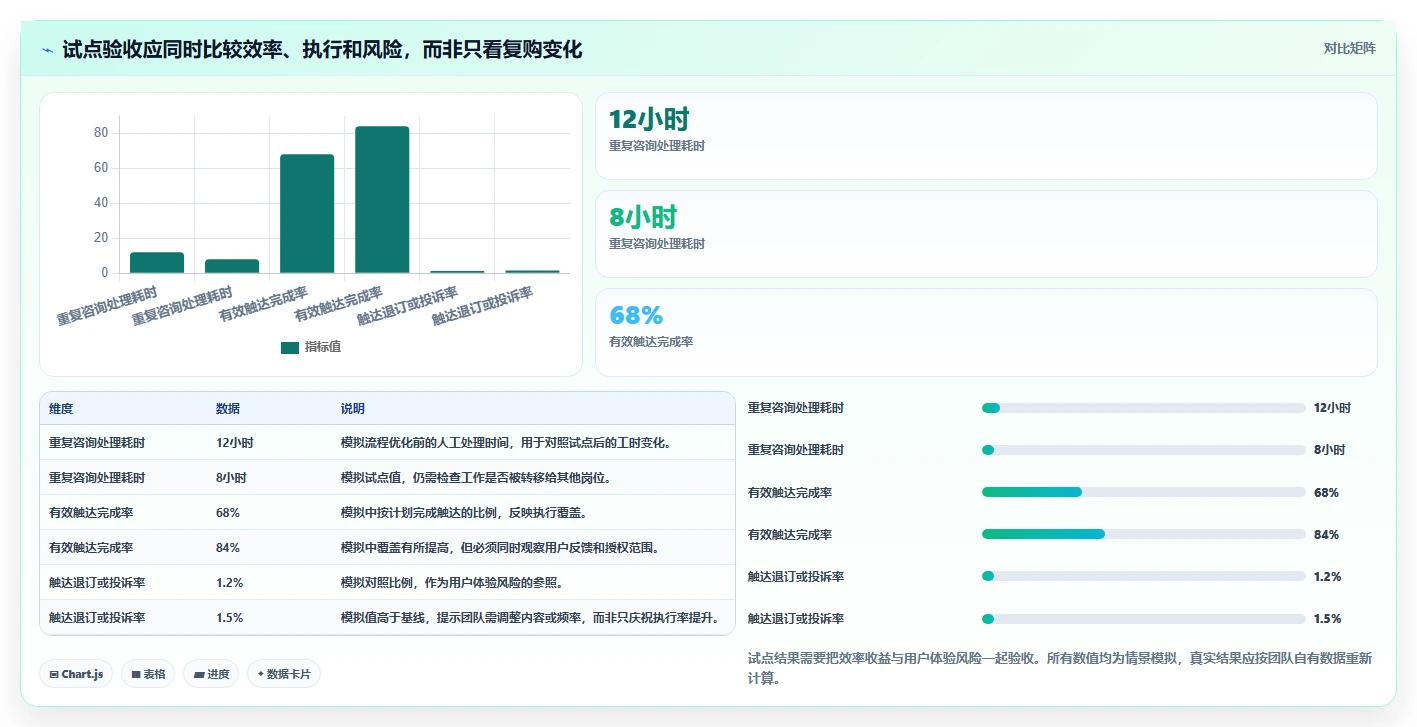Click the 84% value beside its progress bar
The width and height of the screenshot is (1417, 727).
[1326, 535]
